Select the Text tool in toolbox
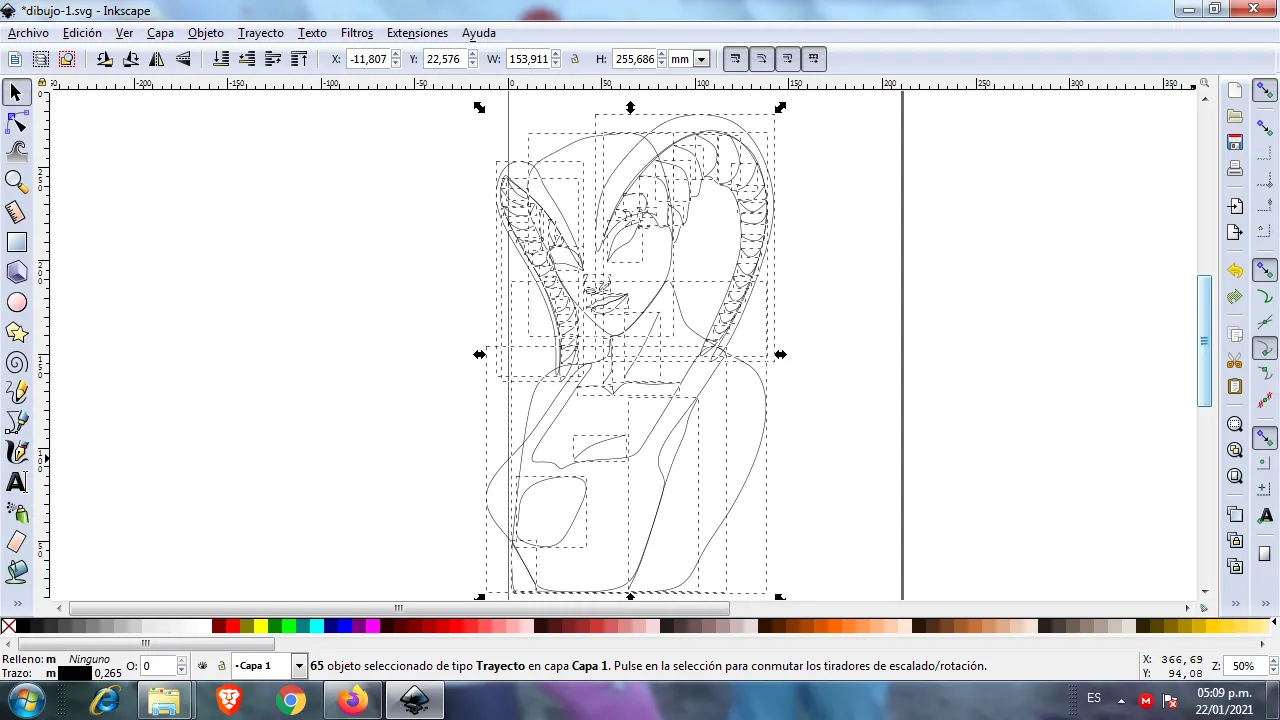 (x=16, y=482)
